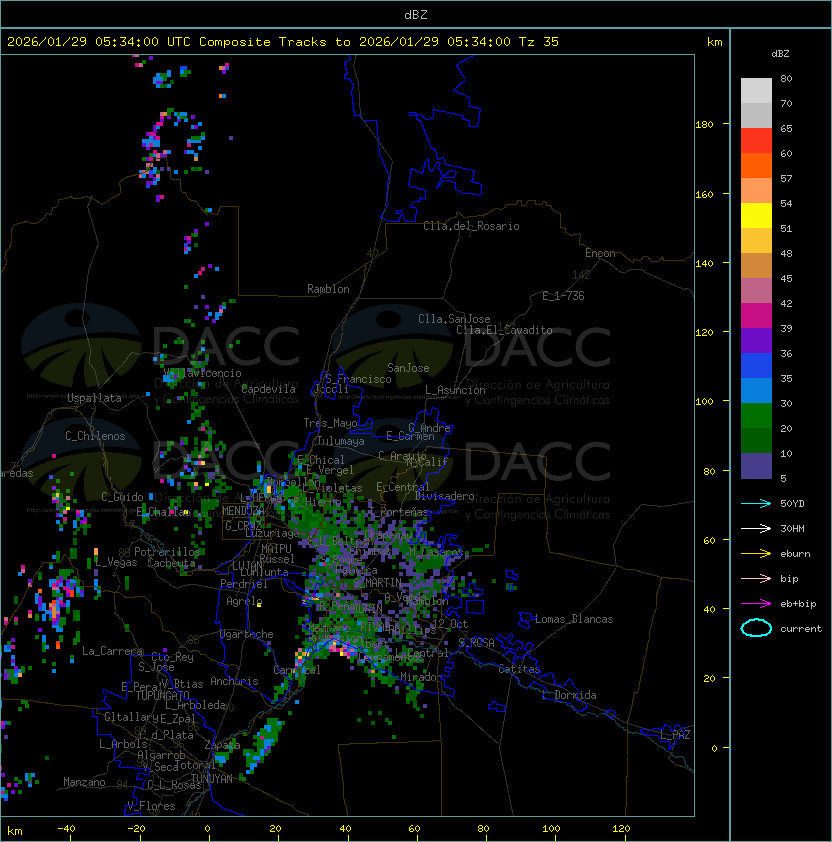Click the white 30HM arrow in legend
Screen dimensions: 832x842
(756, 528)
